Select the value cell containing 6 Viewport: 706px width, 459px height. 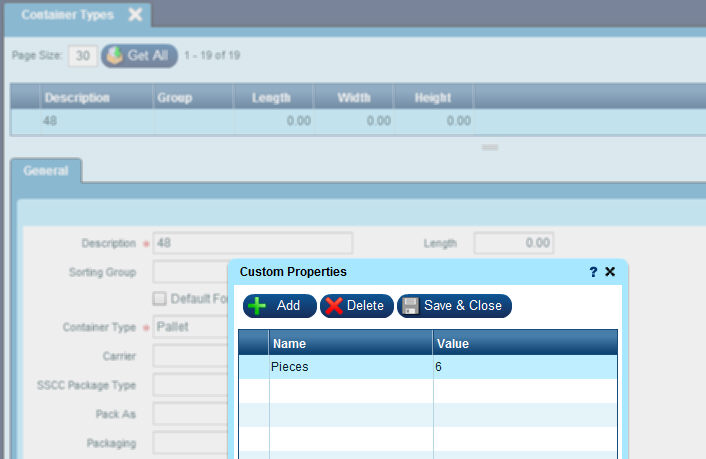(525, 367)
